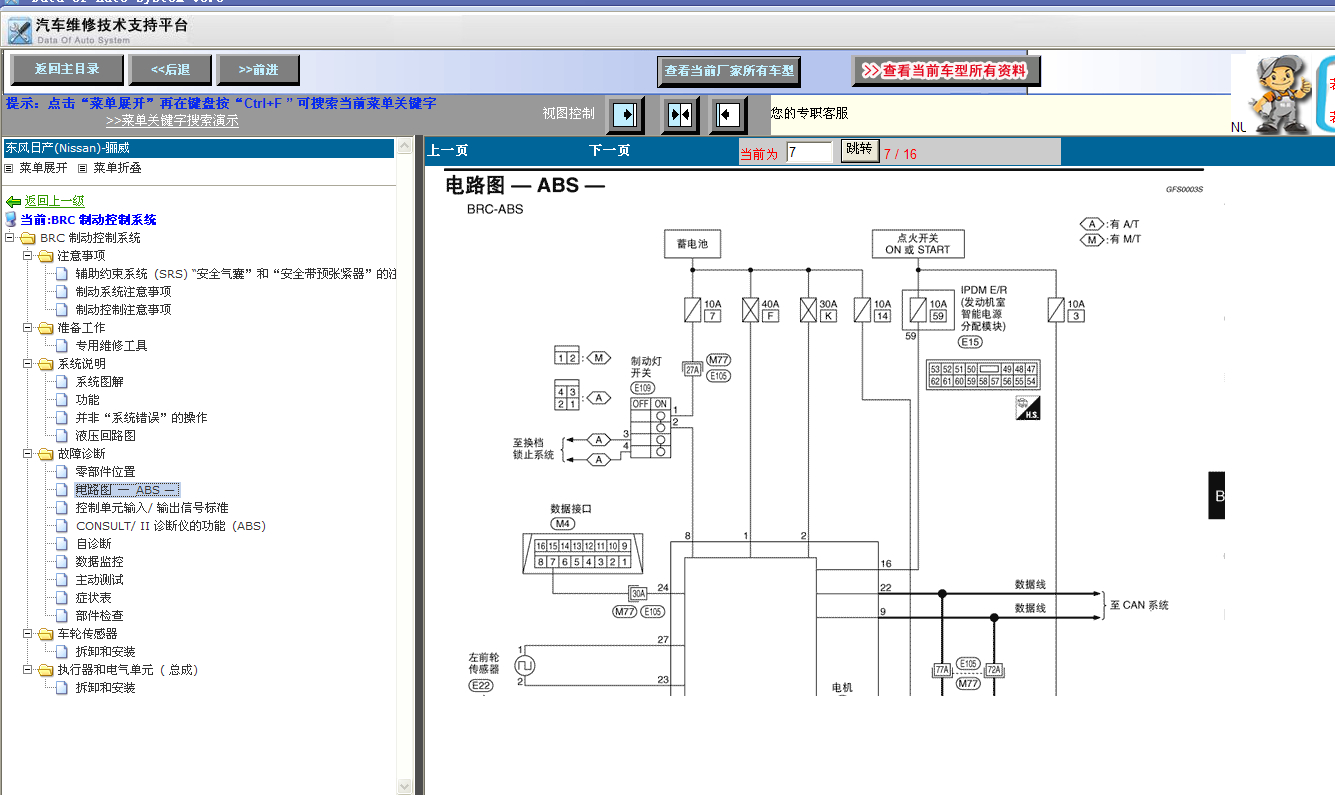
Task: Open 制动系统注意事项 page
Action: (x=123, y=292)
